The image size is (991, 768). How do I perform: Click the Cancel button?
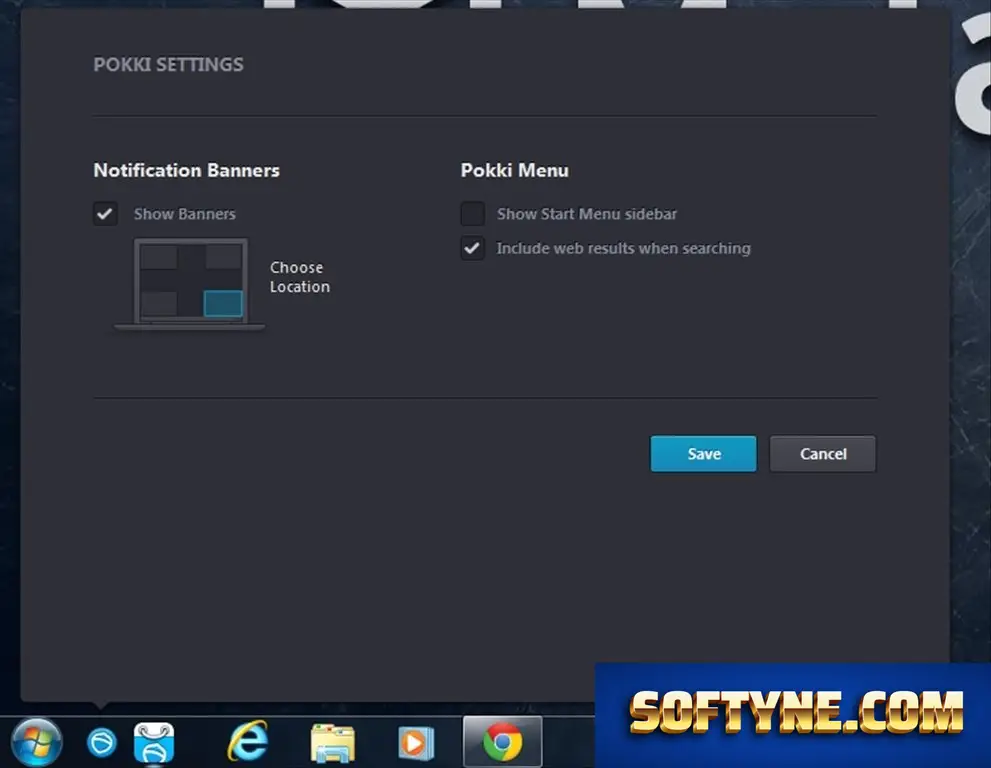tap(823, 454)
